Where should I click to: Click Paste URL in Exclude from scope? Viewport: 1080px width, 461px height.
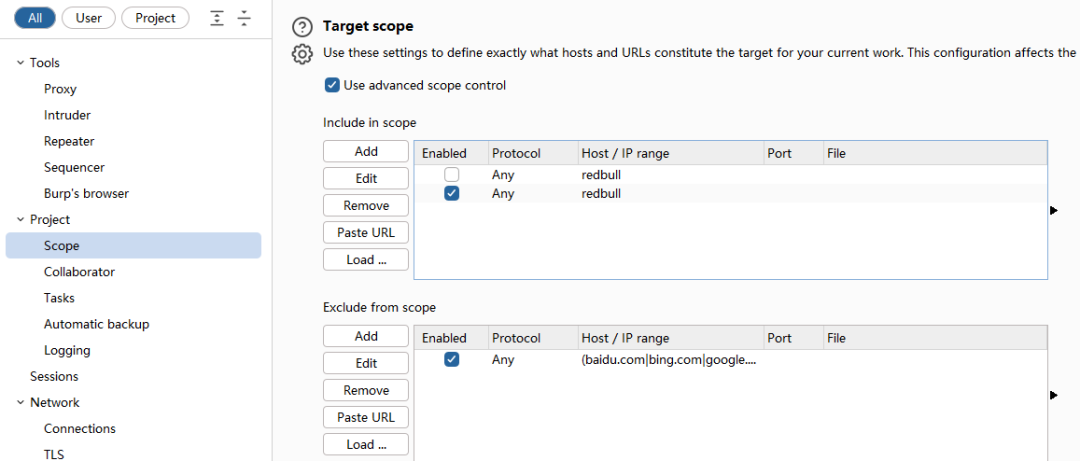click(366, 417)
